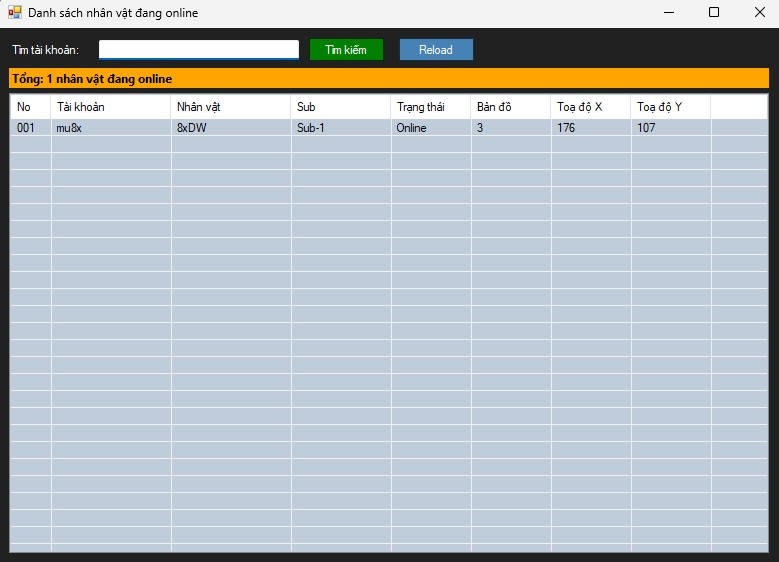Image resolution: width=779 pixels, height=562 pixels.
Task: Select the Online status cell
Action: (x=431, y=128)
